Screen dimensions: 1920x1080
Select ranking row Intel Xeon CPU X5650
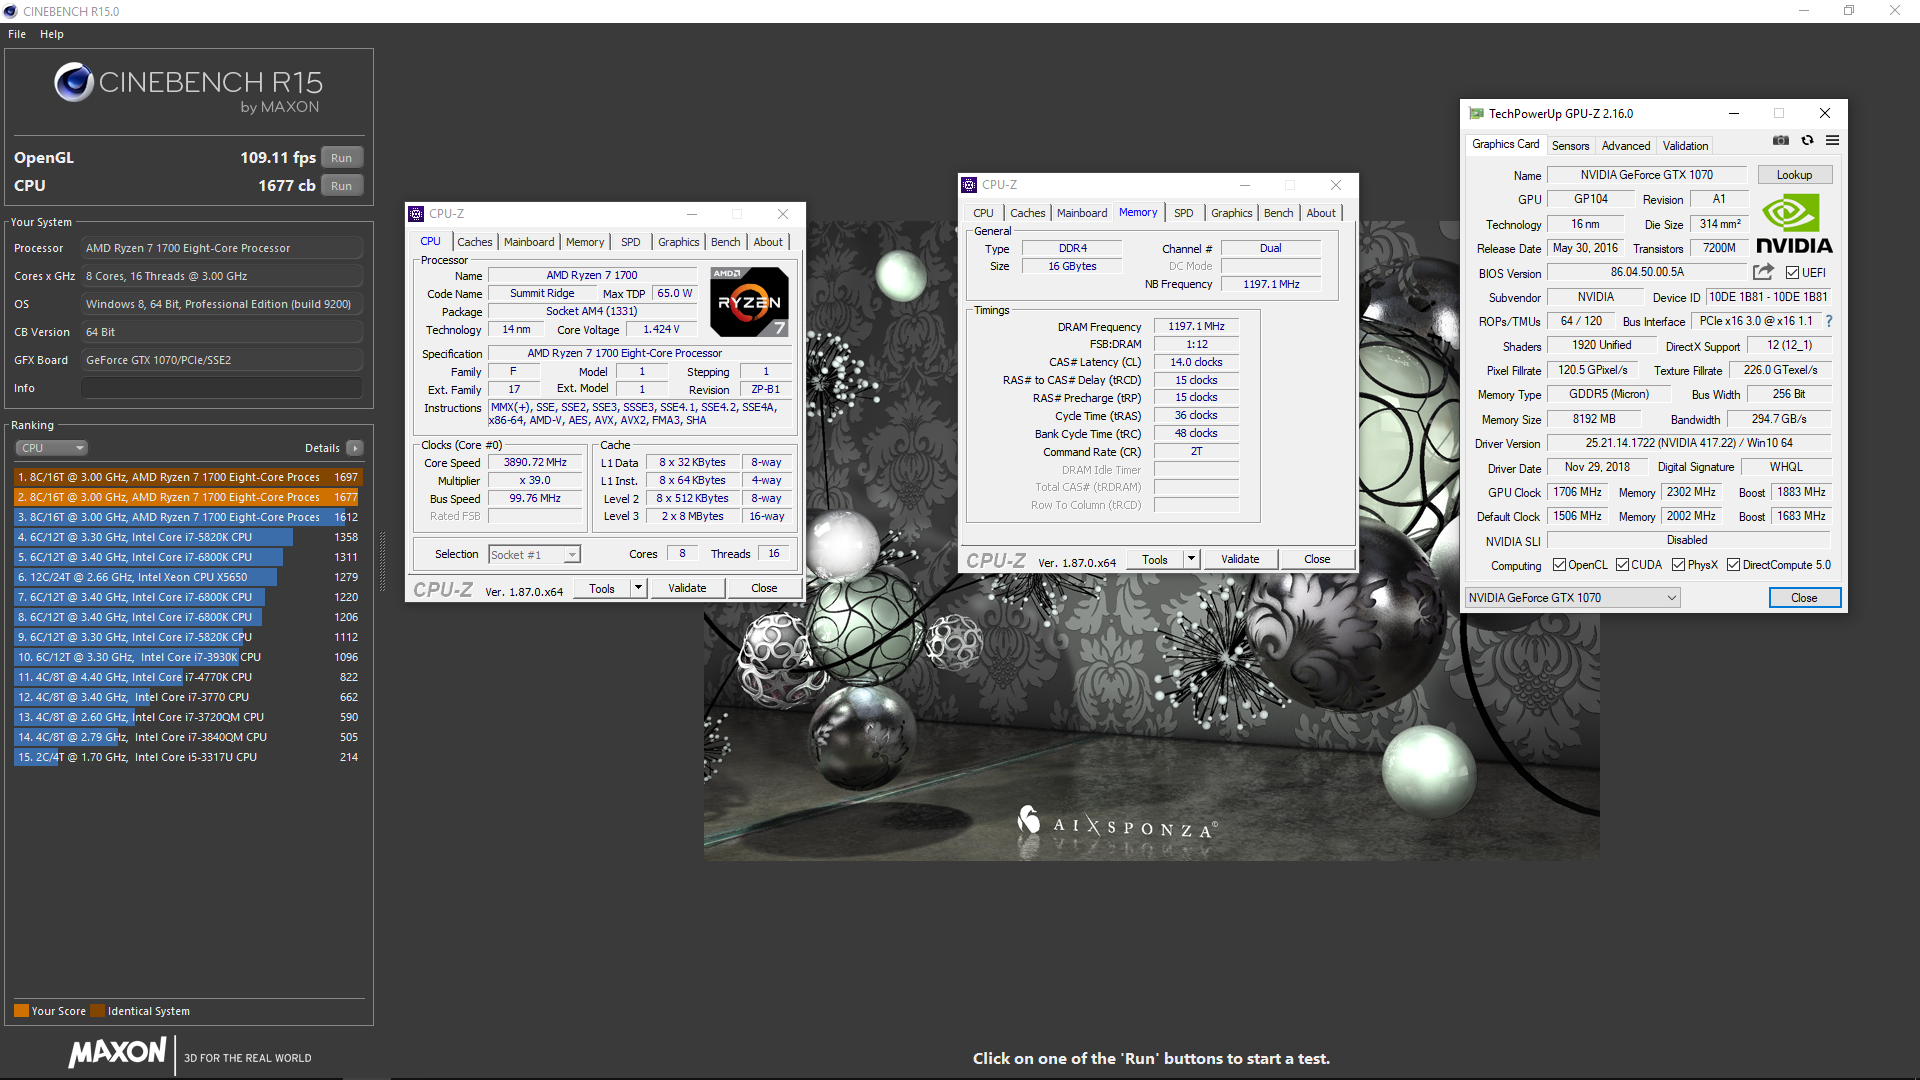point(188,577)
